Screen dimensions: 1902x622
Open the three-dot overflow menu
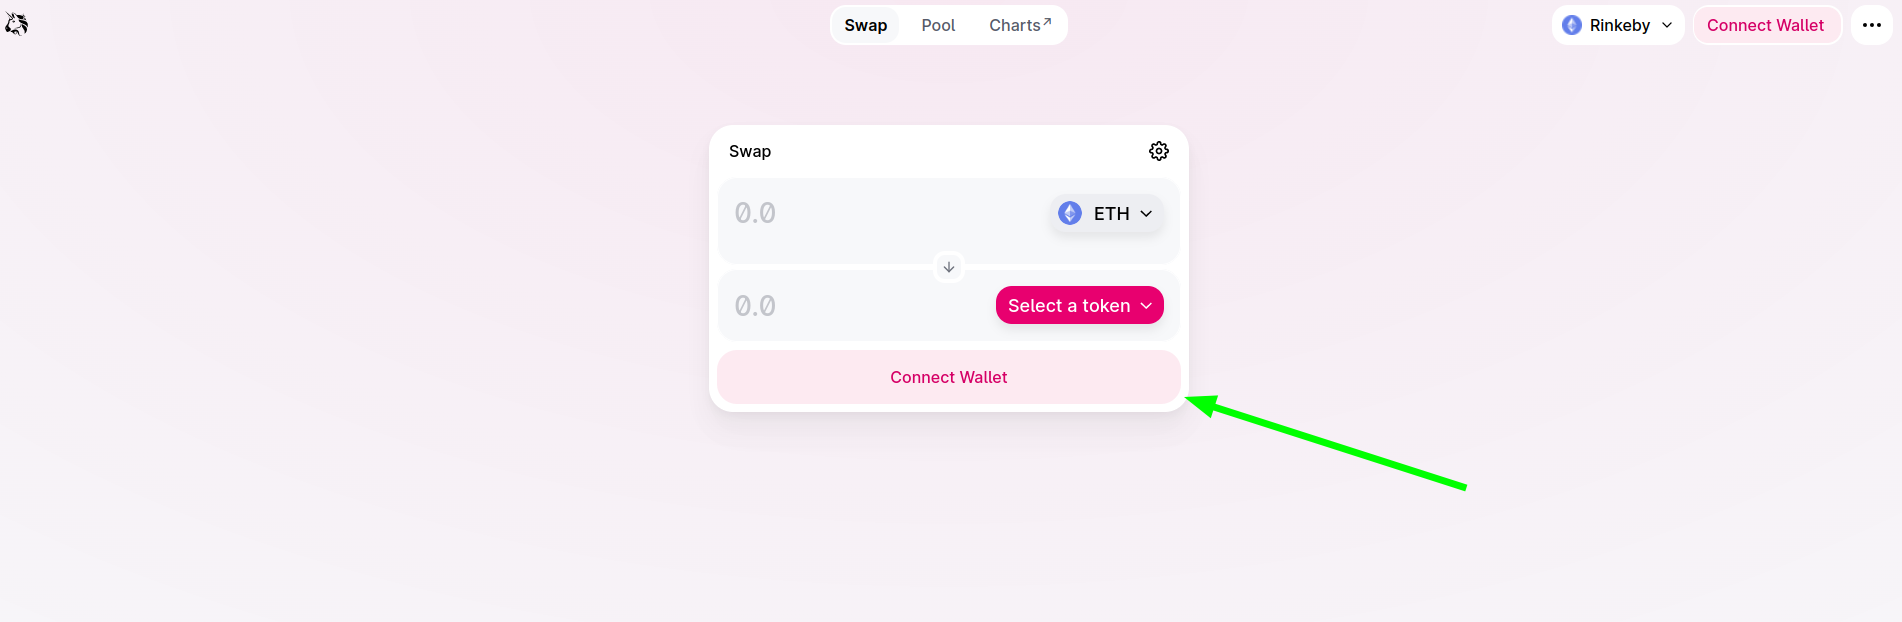tap(1872, 24)
